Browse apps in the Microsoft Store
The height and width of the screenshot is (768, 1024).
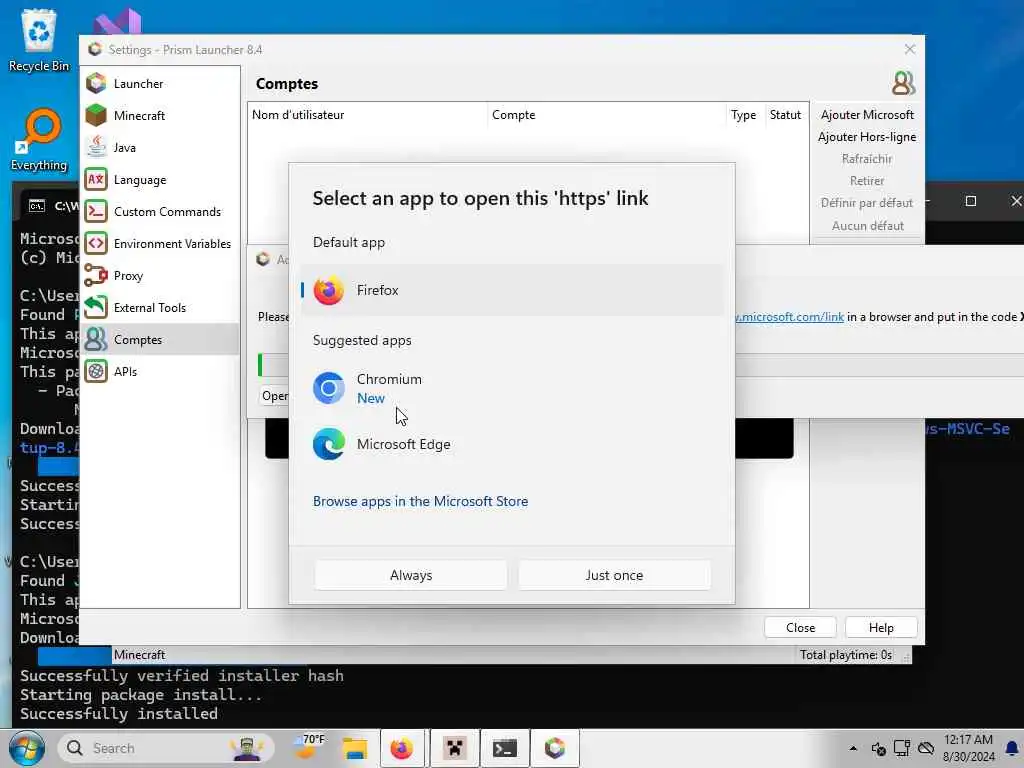click(421, 502)
